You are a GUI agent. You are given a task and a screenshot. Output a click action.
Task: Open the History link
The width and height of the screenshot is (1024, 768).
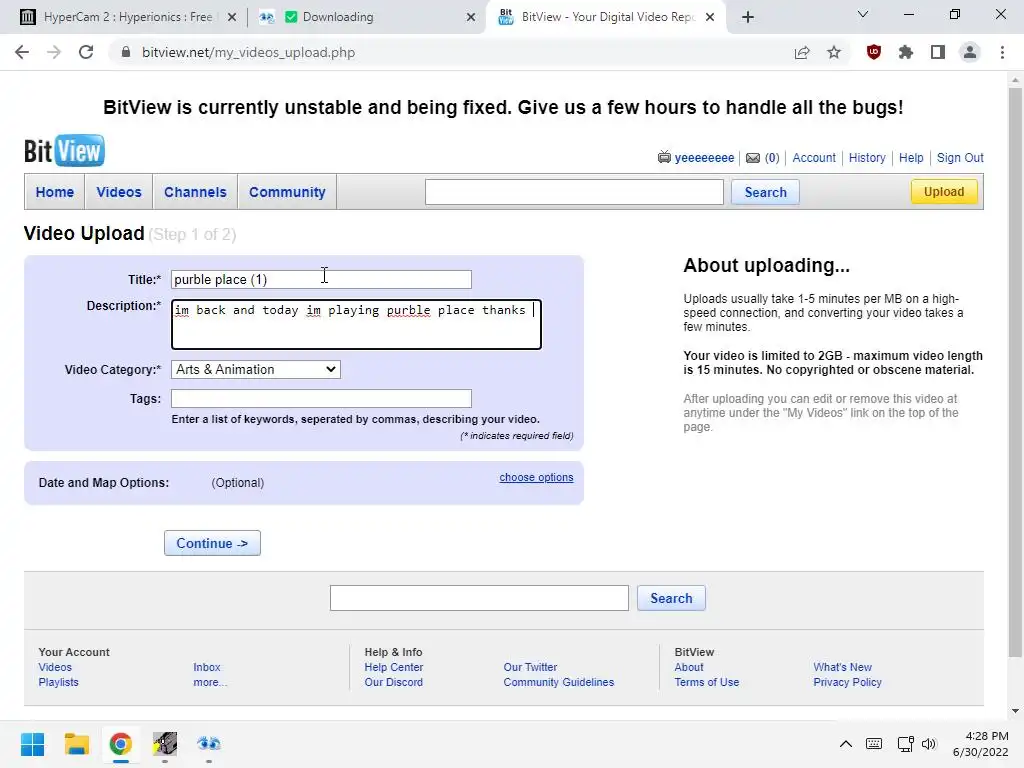[867, 157]
